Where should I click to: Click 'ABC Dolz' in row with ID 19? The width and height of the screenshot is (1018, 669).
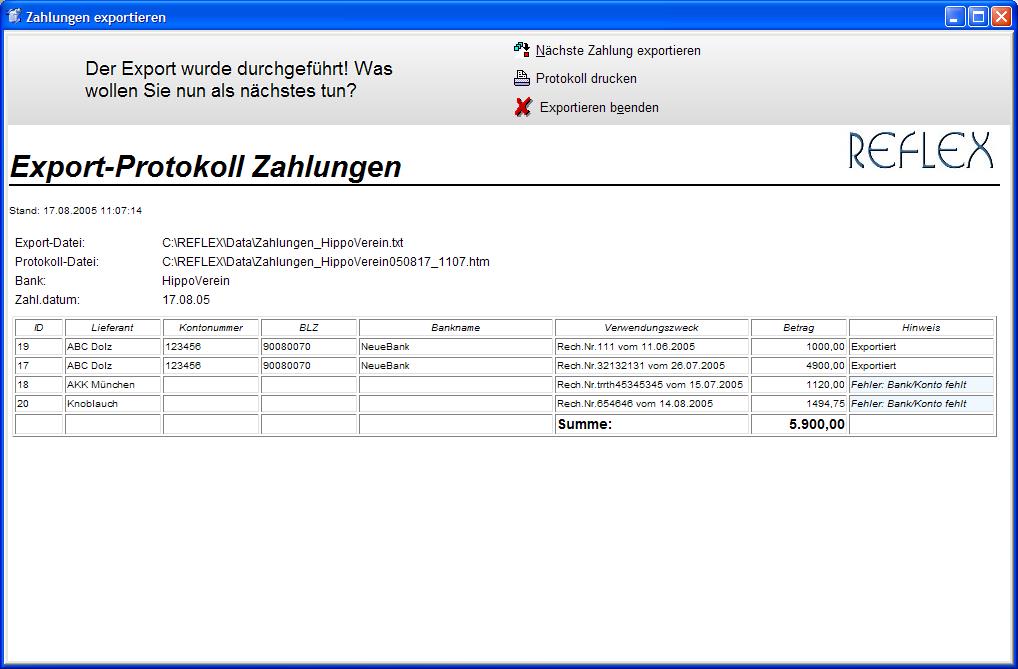point(113,347)
